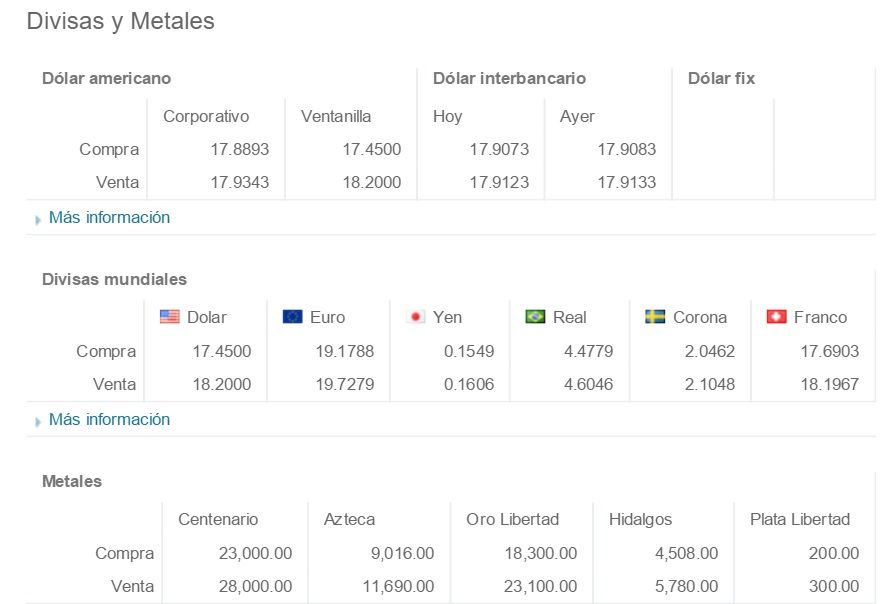Click the Swiss flag next to Franco

[775, 317]
